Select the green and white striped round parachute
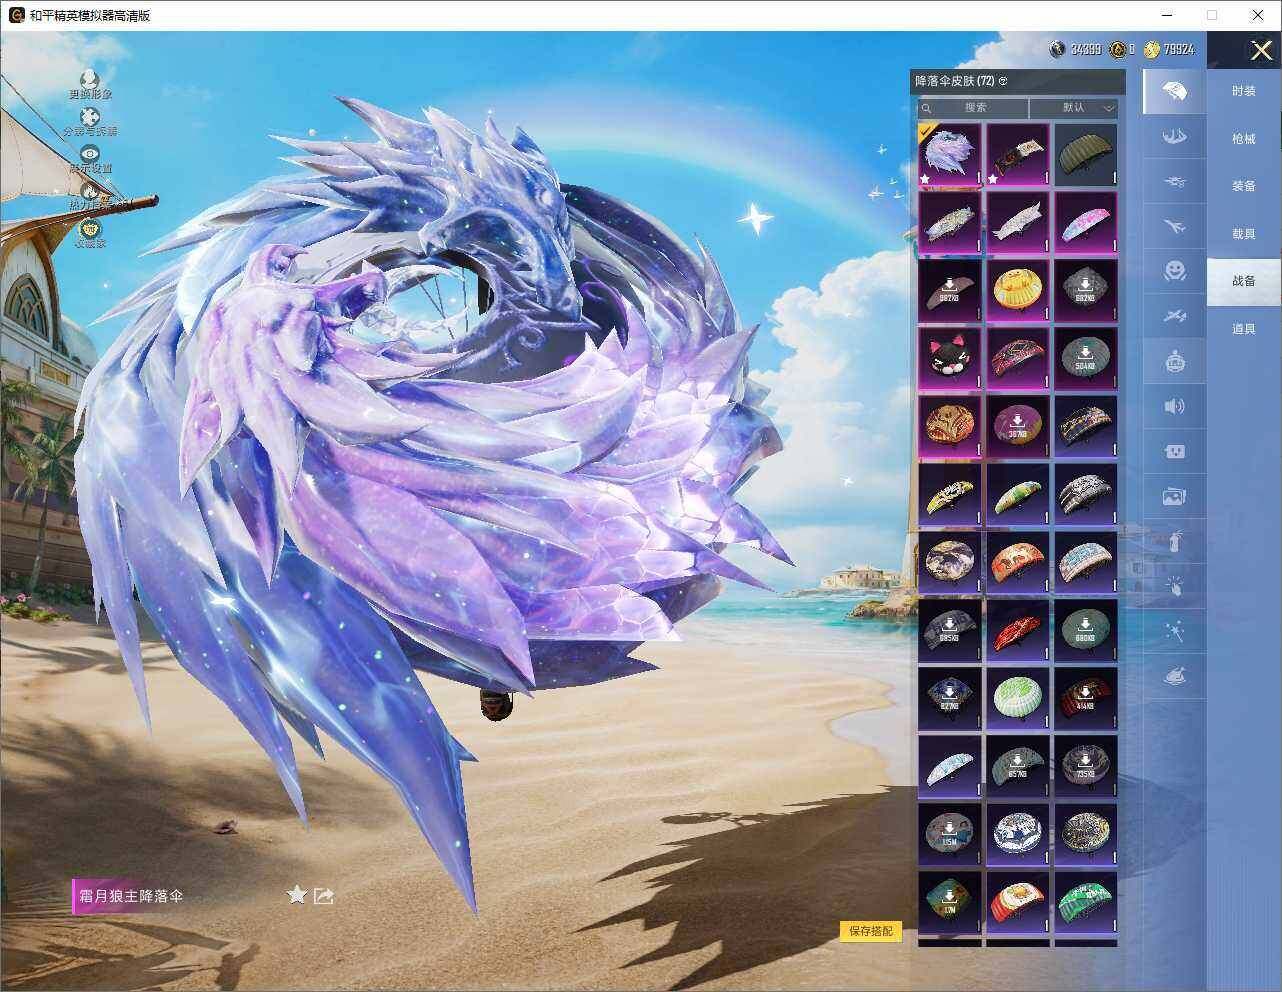 (1018, 699)
